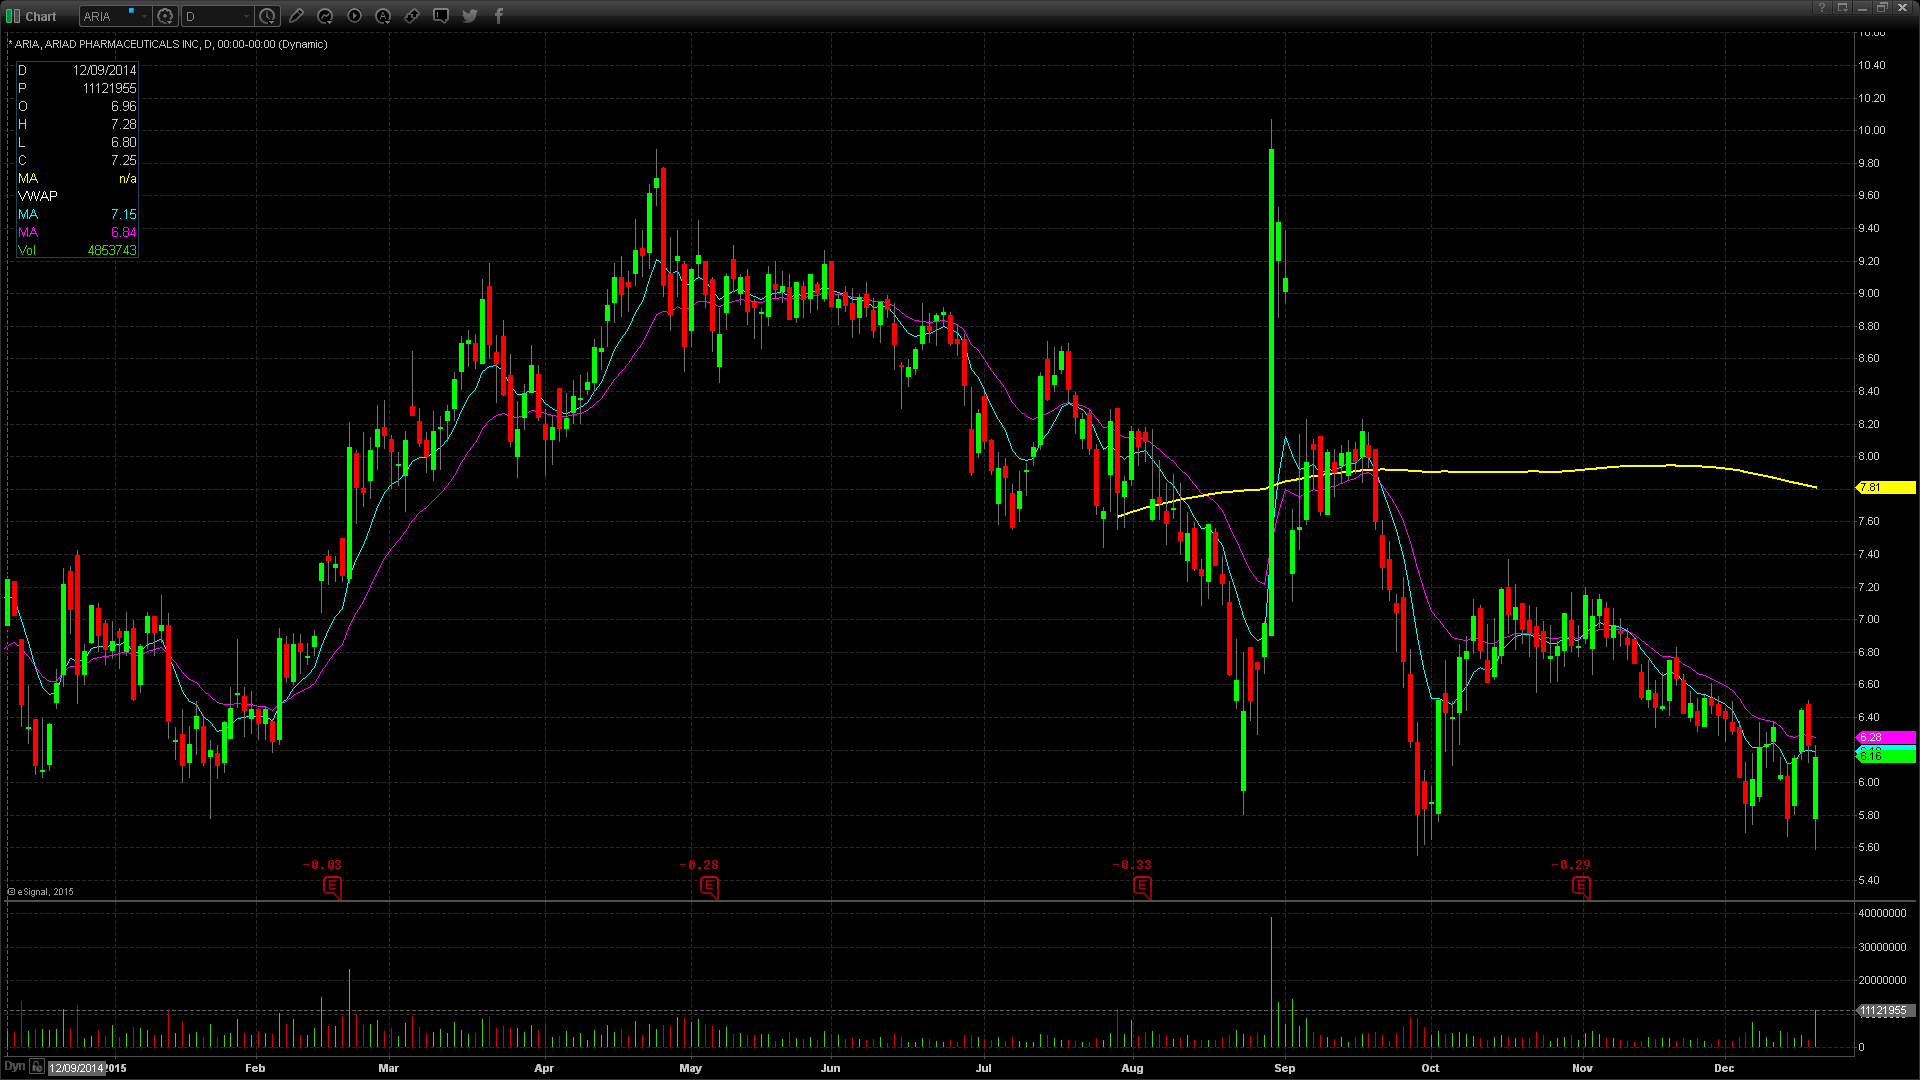Share chart via Facebook icon
1920x1080 pixels.
(x=499, y=16)
